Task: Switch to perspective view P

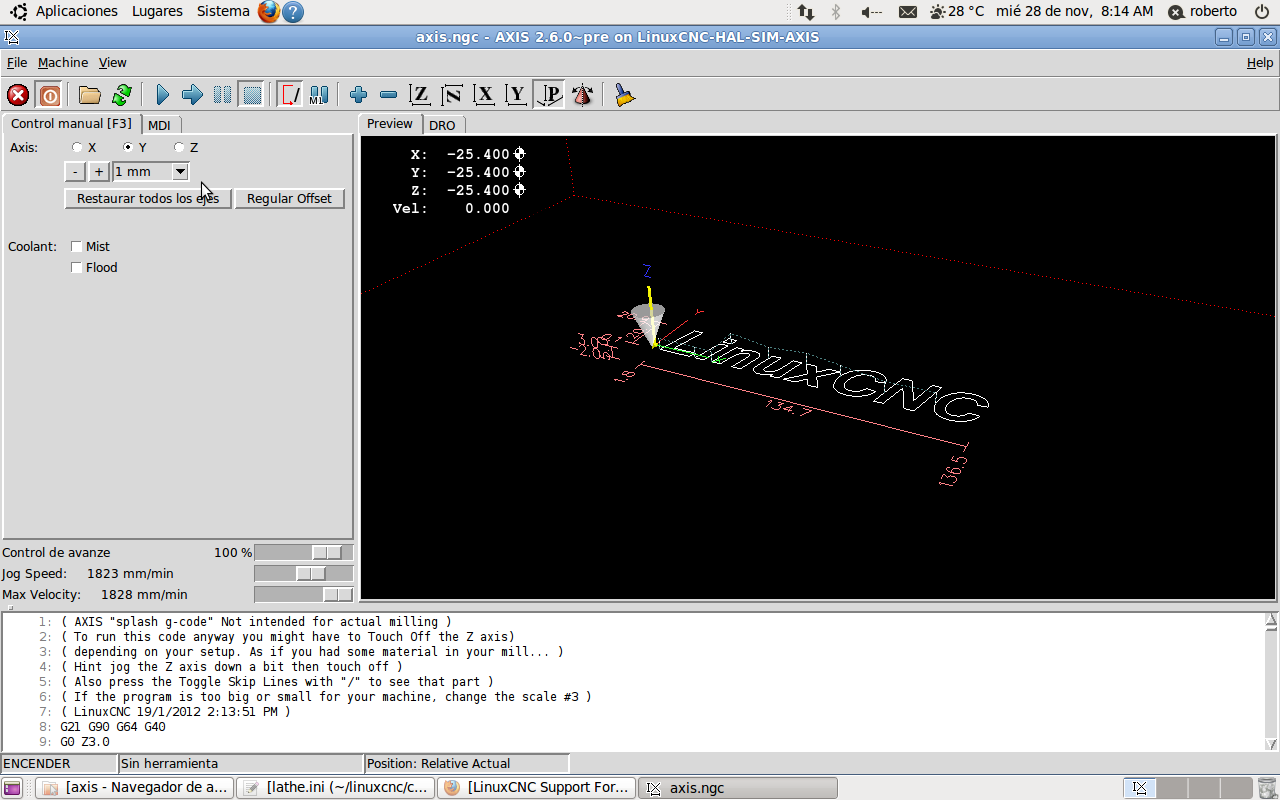Action: (x=549, y=95)
